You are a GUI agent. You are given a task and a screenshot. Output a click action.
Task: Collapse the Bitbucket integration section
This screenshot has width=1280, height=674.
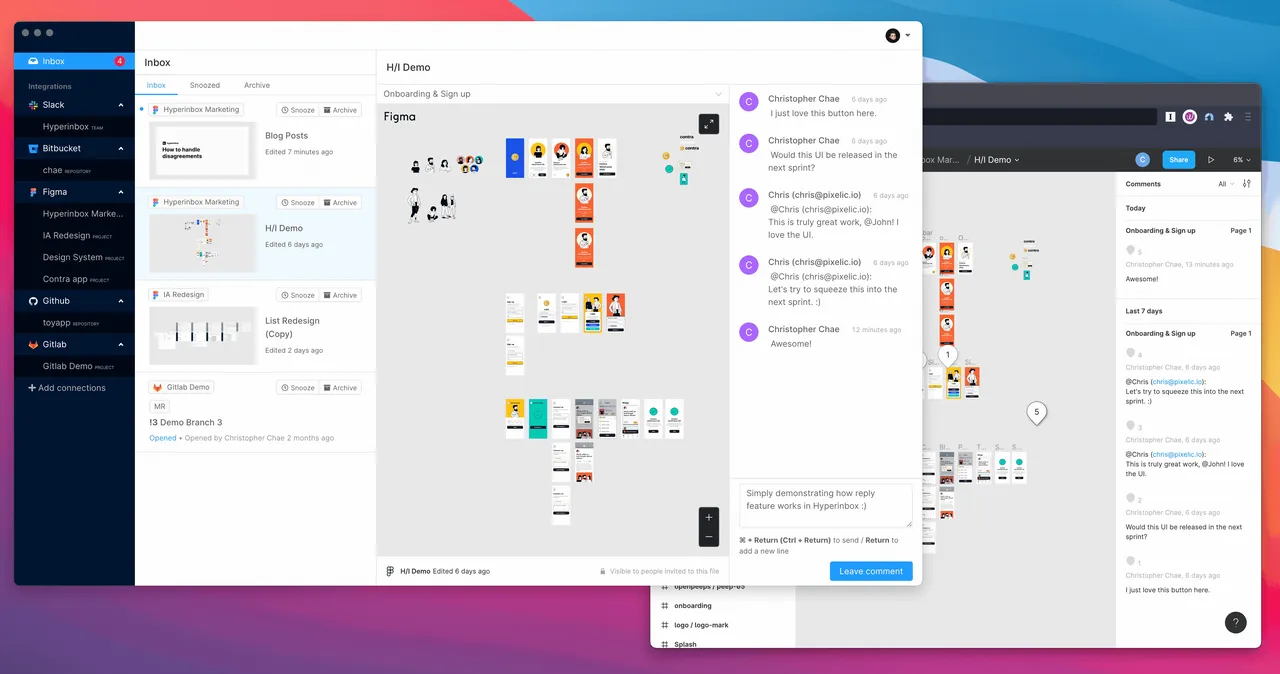point(121,148)
